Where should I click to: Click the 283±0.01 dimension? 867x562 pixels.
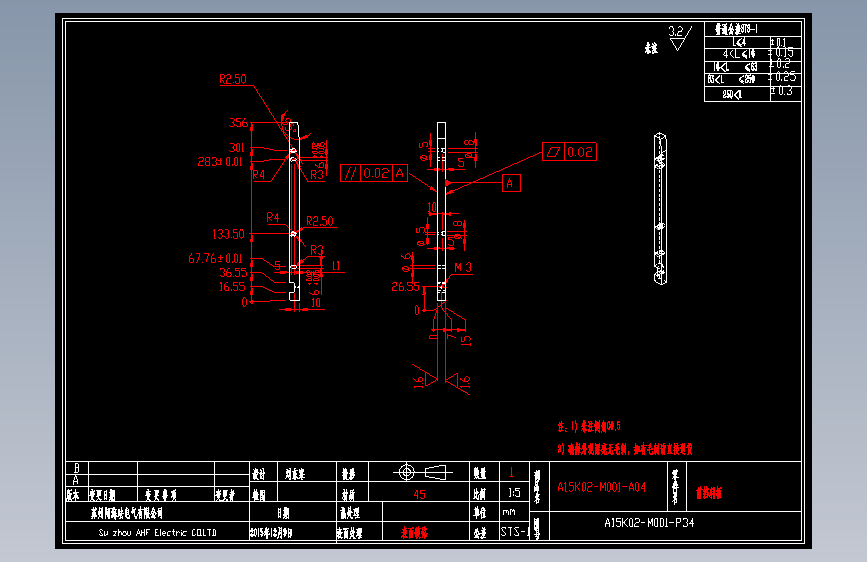[x=220, y=162]
